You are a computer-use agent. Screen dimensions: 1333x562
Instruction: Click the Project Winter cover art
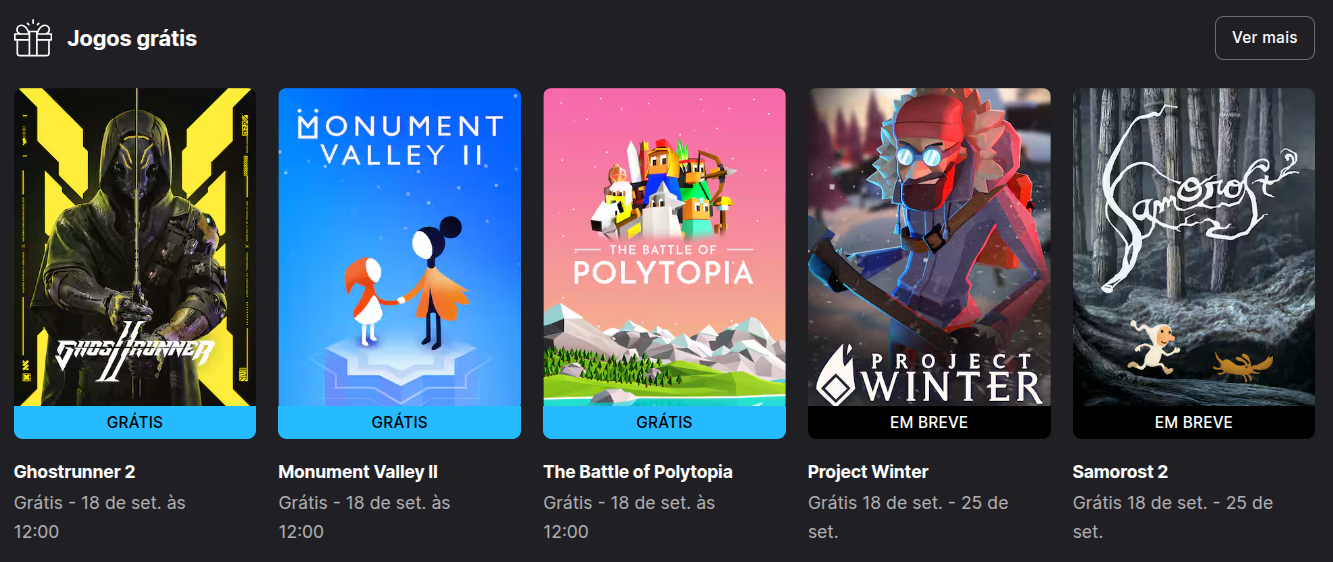929,247
